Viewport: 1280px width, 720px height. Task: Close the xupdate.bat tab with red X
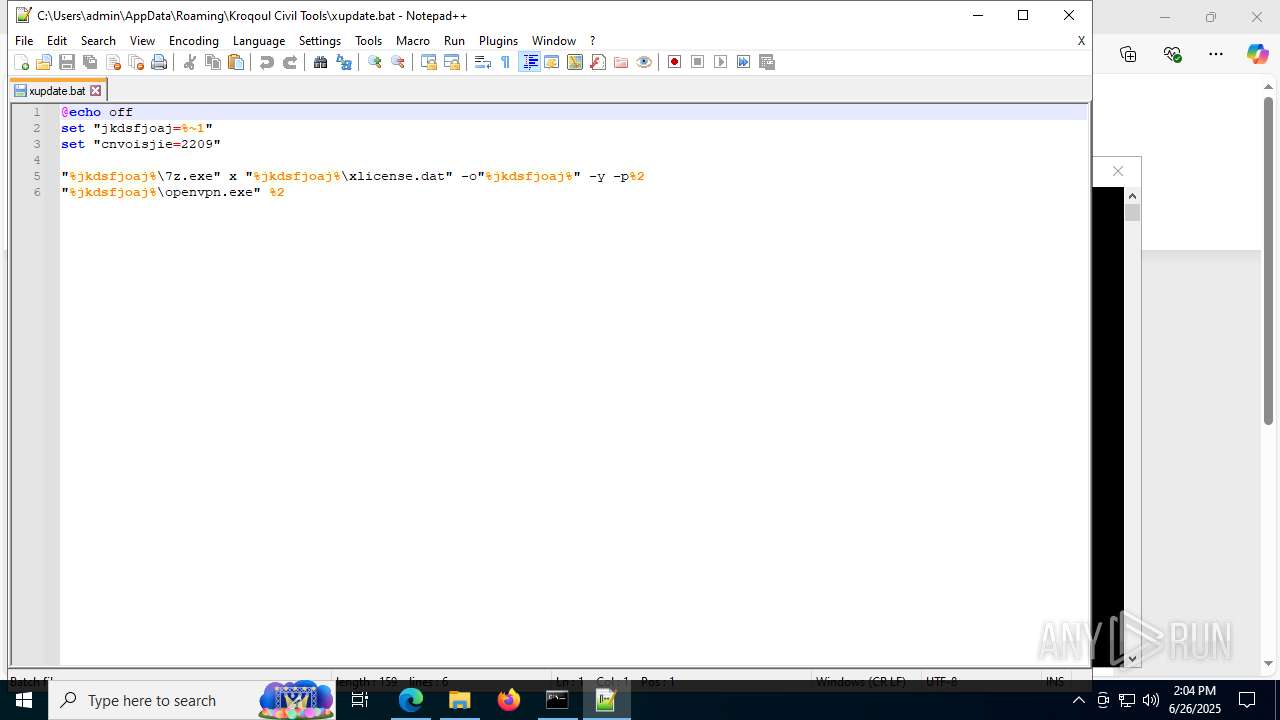point(96,91)
